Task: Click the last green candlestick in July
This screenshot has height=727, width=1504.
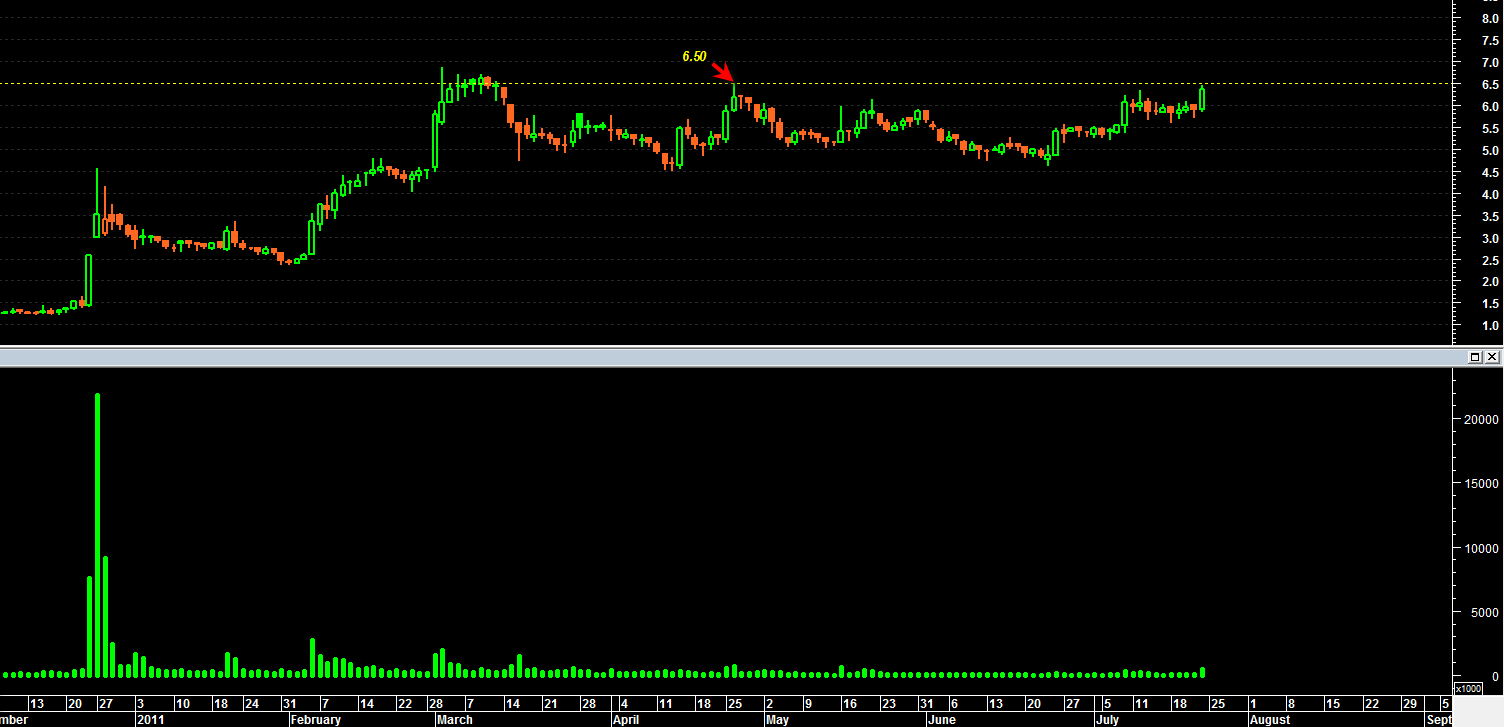Action: pos(1202,98)
